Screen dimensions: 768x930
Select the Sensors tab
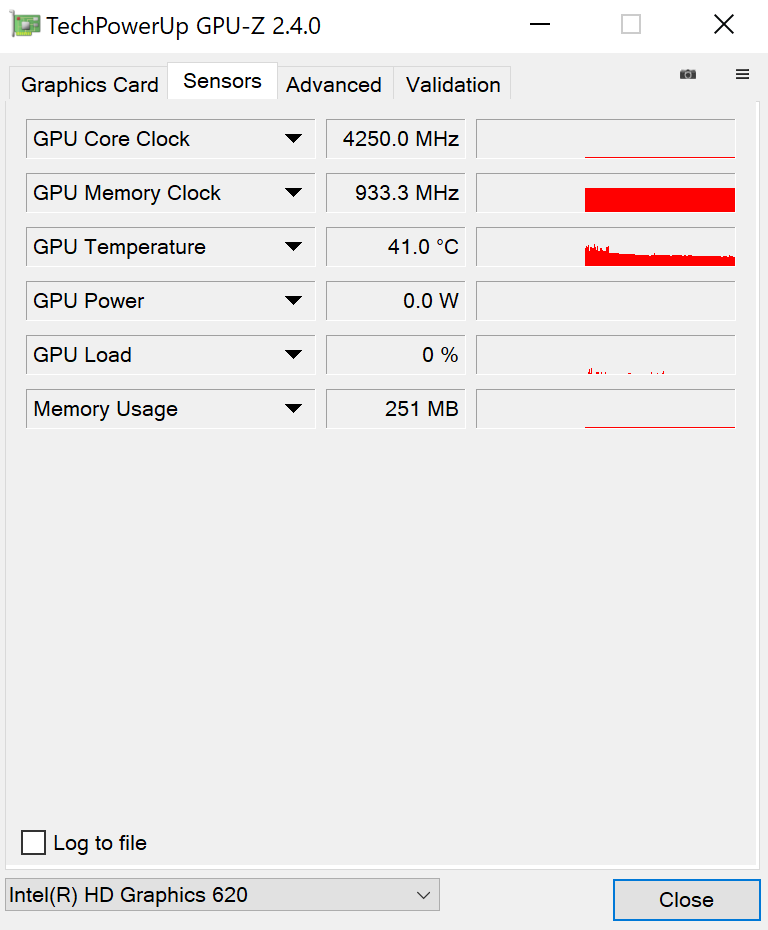(x=222, y=81)
